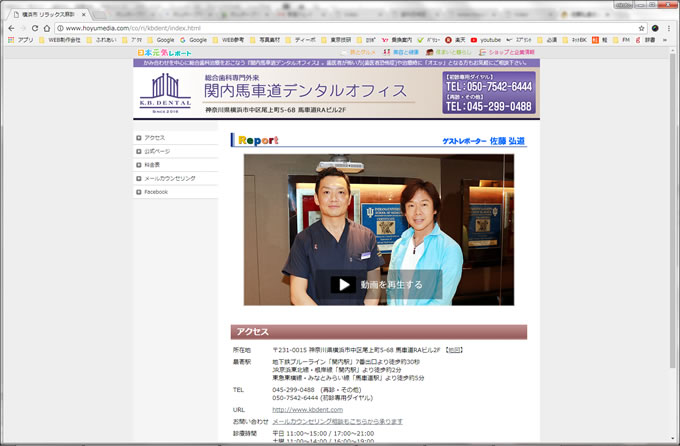Screen dimensions: 680x446
Task: Open the 辞書 bookmark
Action: [645, 40]
